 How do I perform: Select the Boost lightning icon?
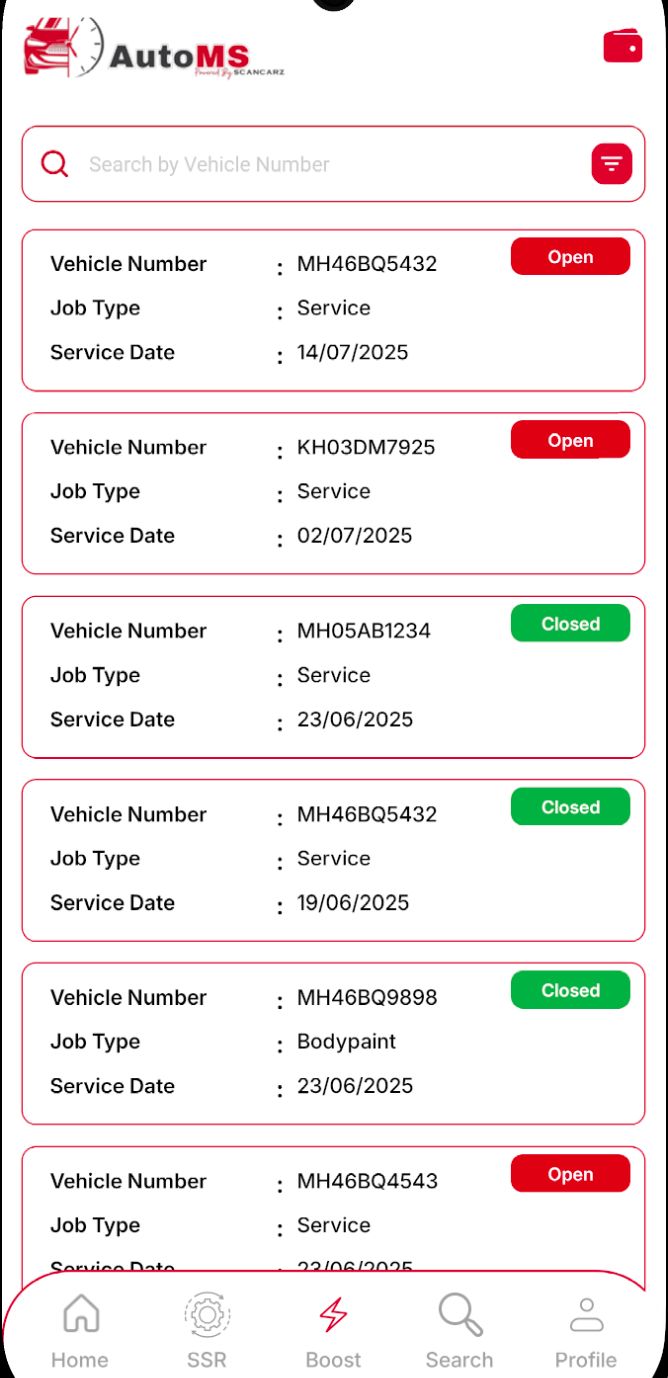333,1314
